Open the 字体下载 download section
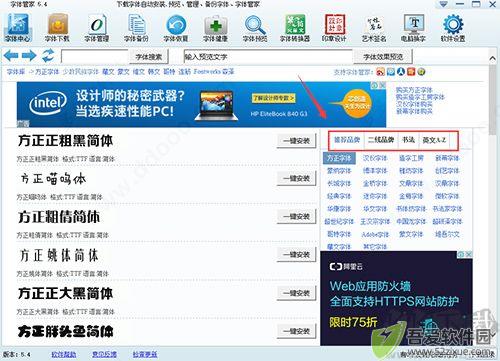This screenshot has width=500, height=361. click(x=57, y=28)
